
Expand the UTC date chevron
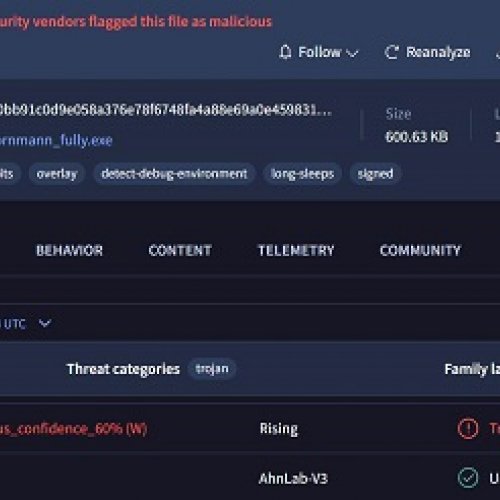tap(45, 323)
